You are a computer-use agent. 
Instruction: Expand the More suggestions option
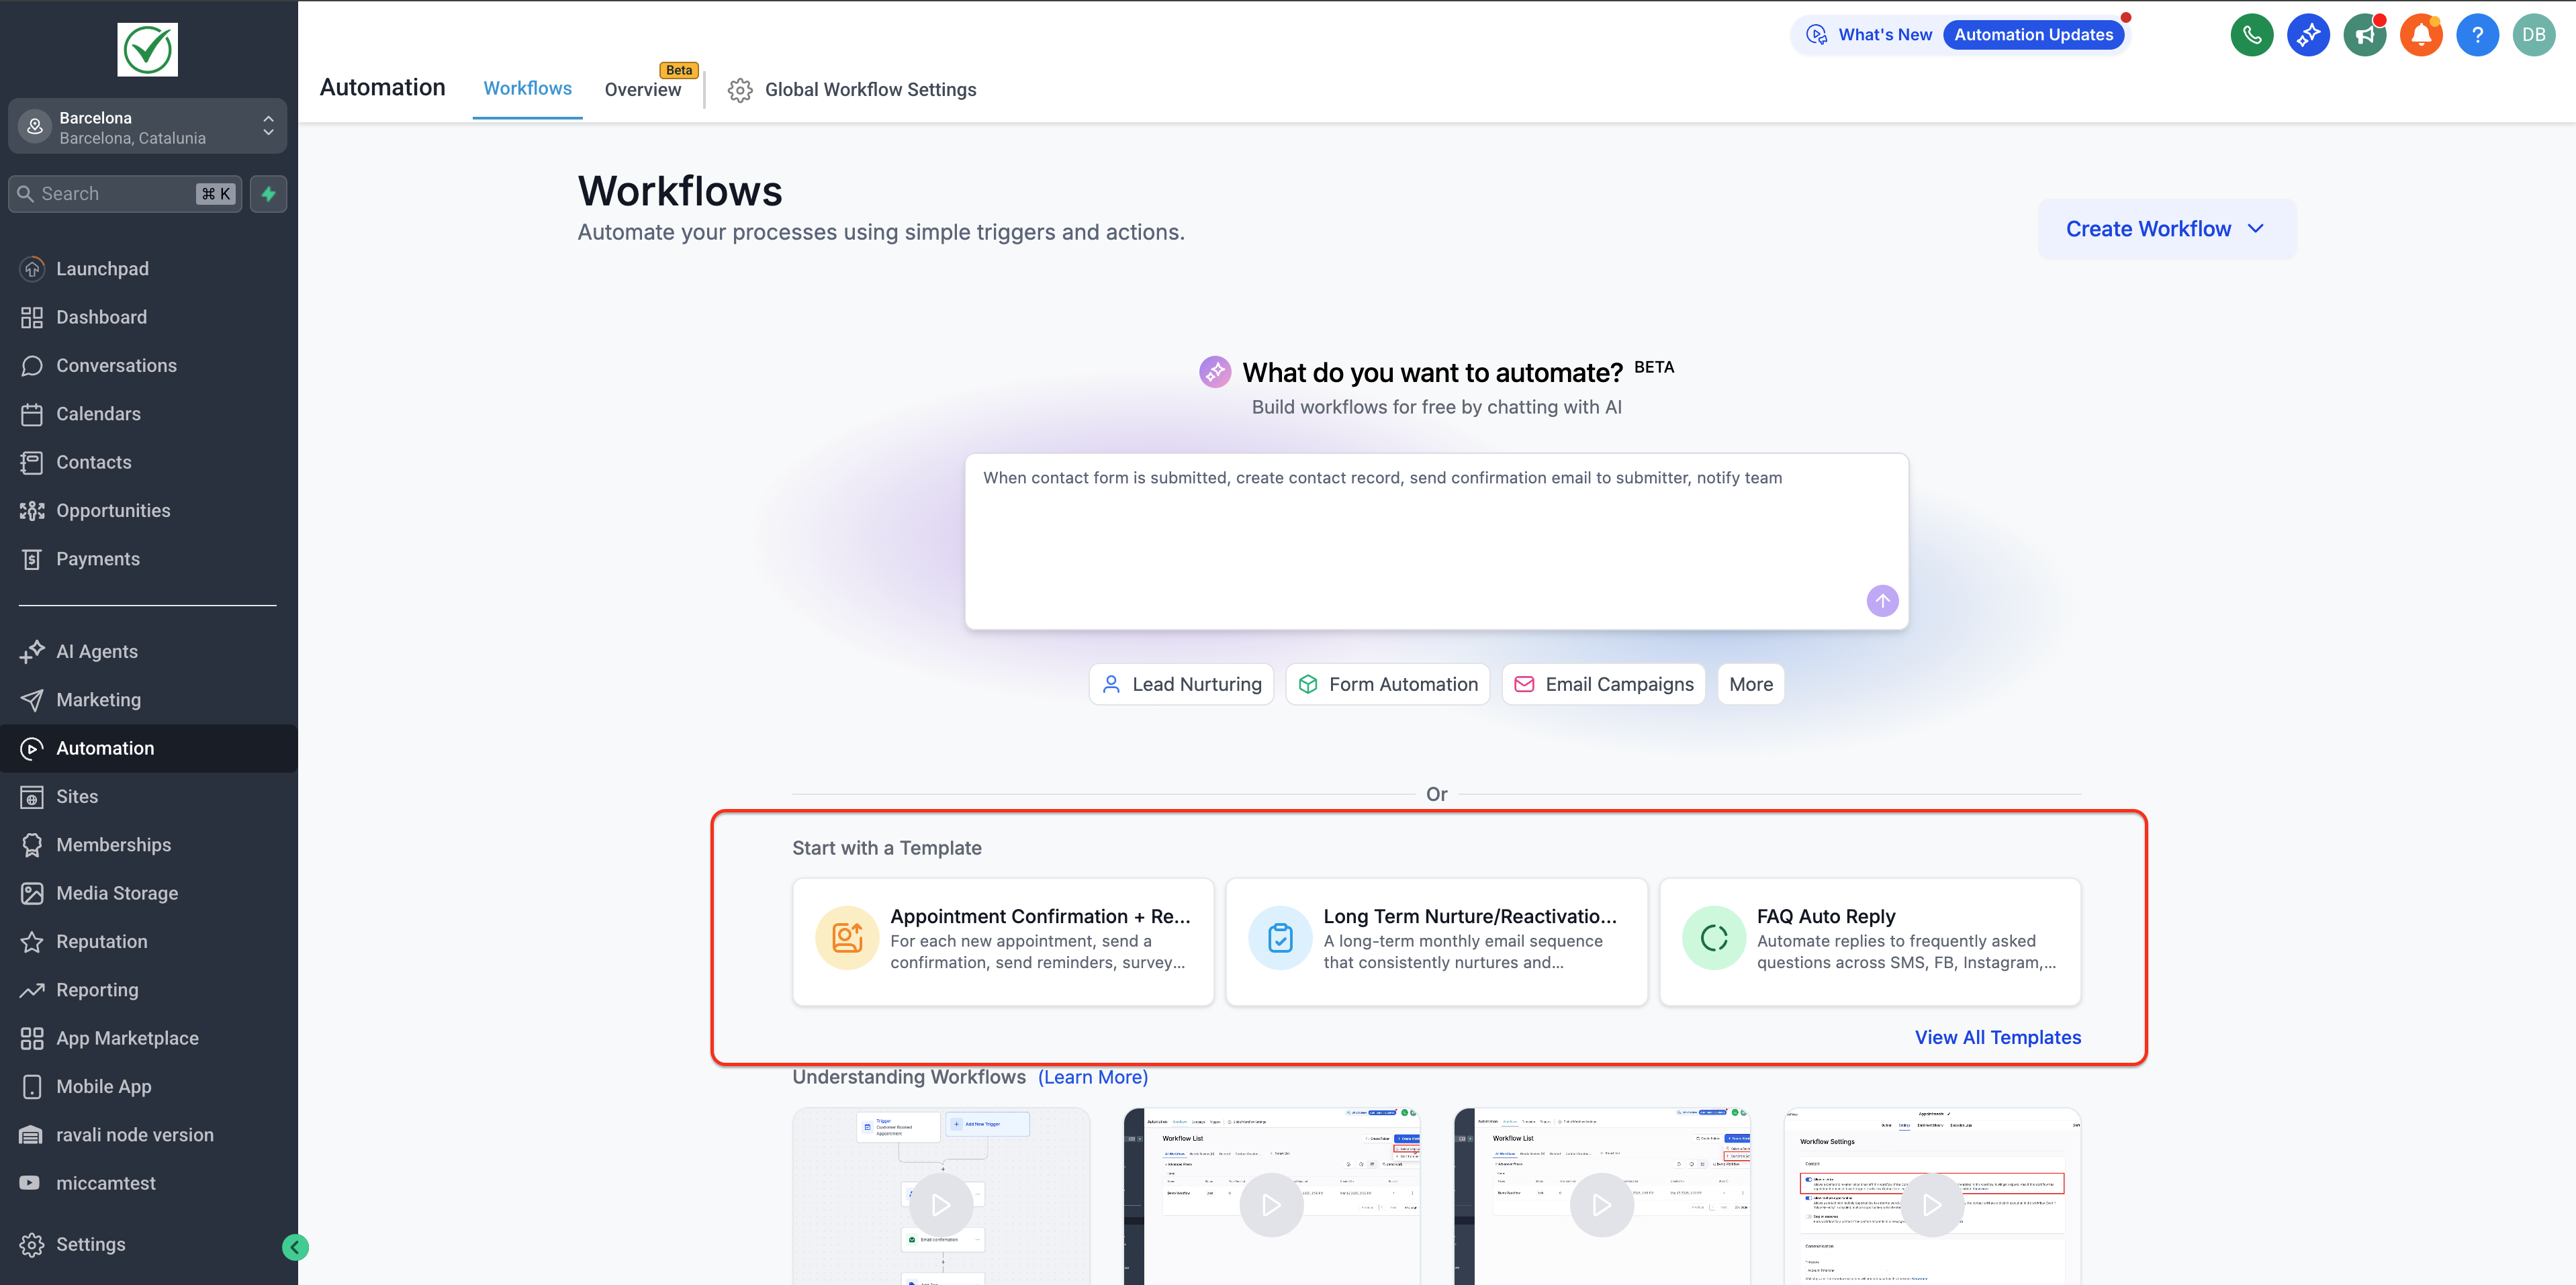[x=1750, y=684]
